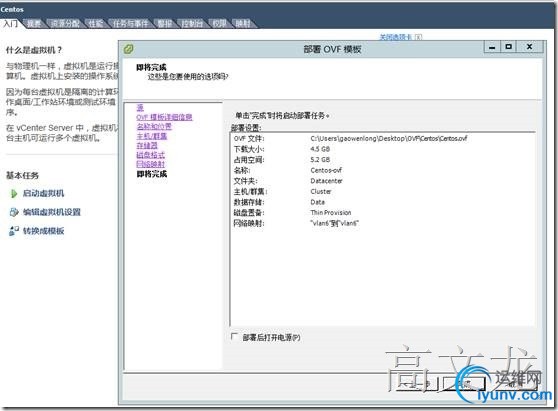Click the Datacenter folder value
Screen dimensions: 558x411
[326, 181]
